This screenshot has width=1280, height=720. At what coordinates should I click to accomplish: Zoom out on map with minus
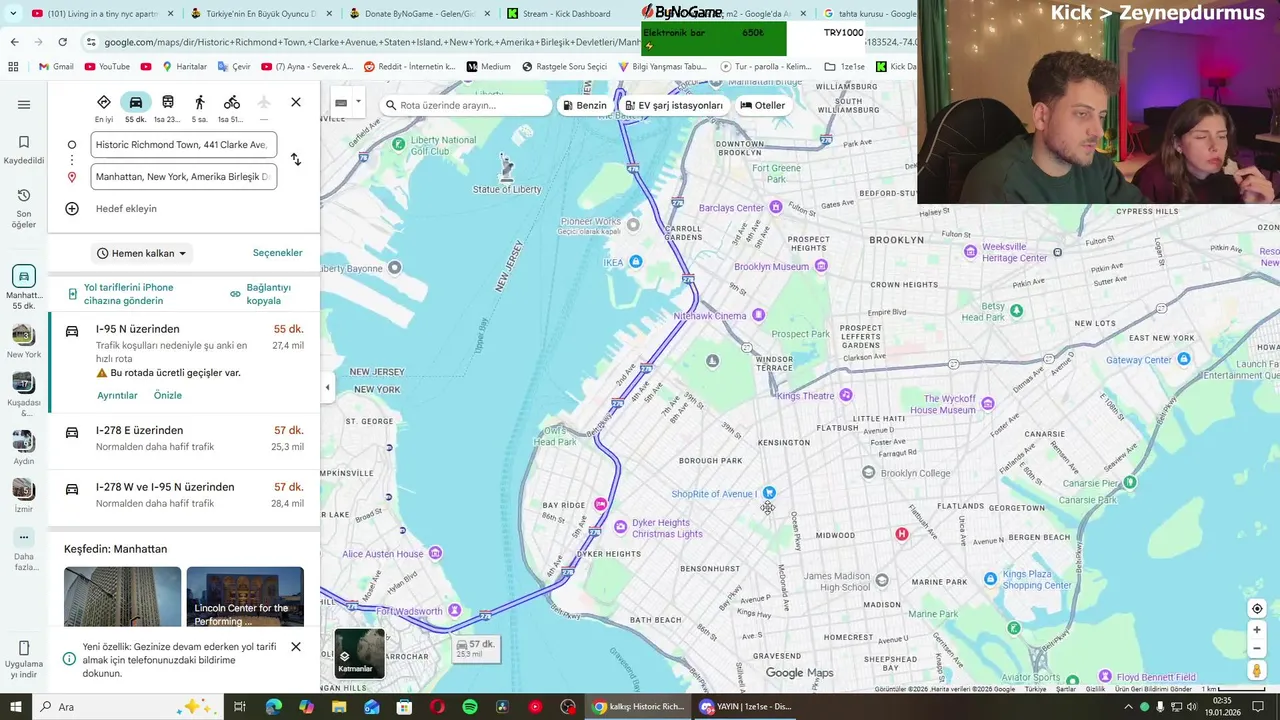pos(1257,648)
